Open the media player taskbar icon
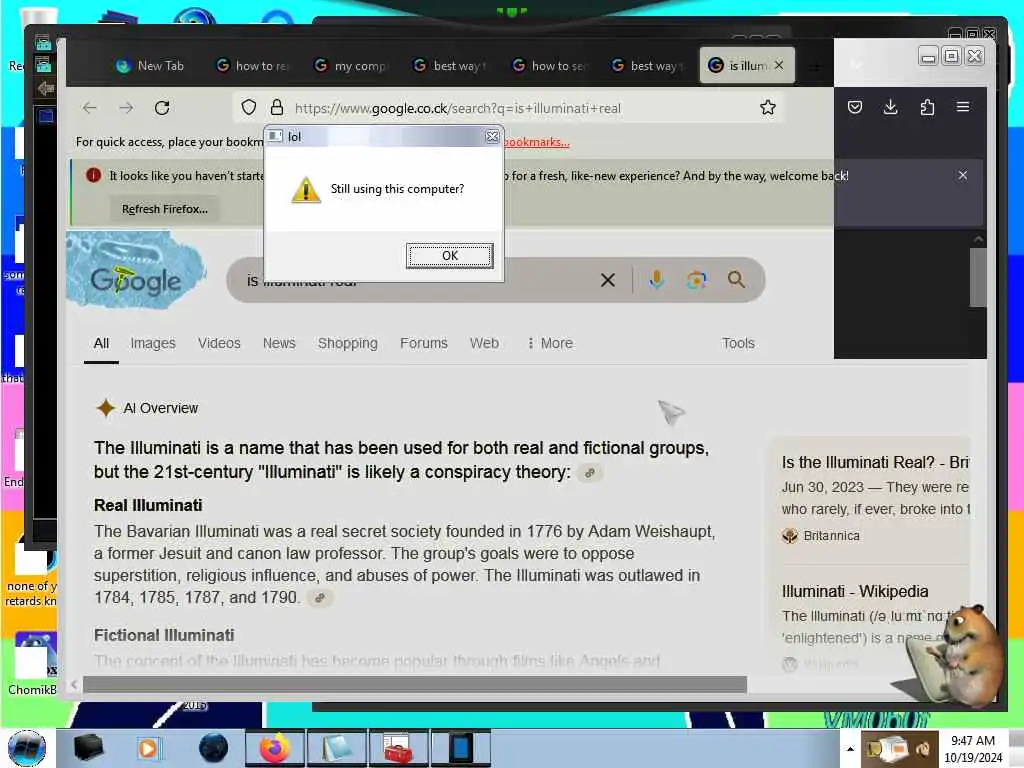The width and height of the screenshot is (1024, 768). 148,748
